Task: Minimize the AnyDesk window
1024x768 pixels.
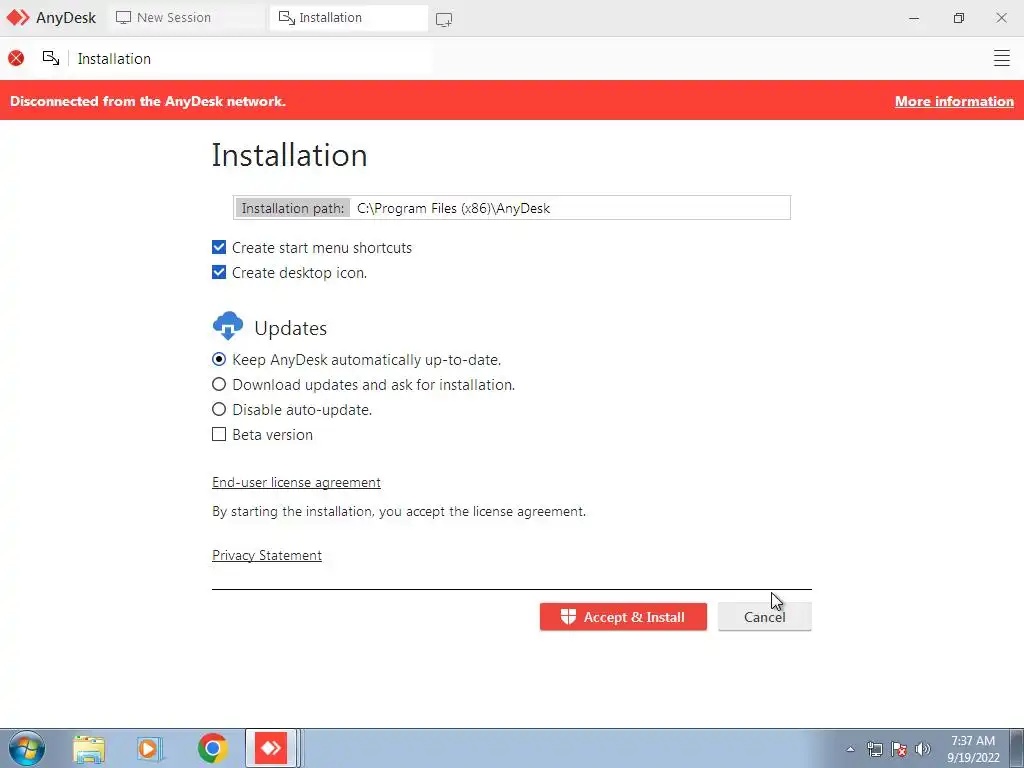Action: coord(914,18)
